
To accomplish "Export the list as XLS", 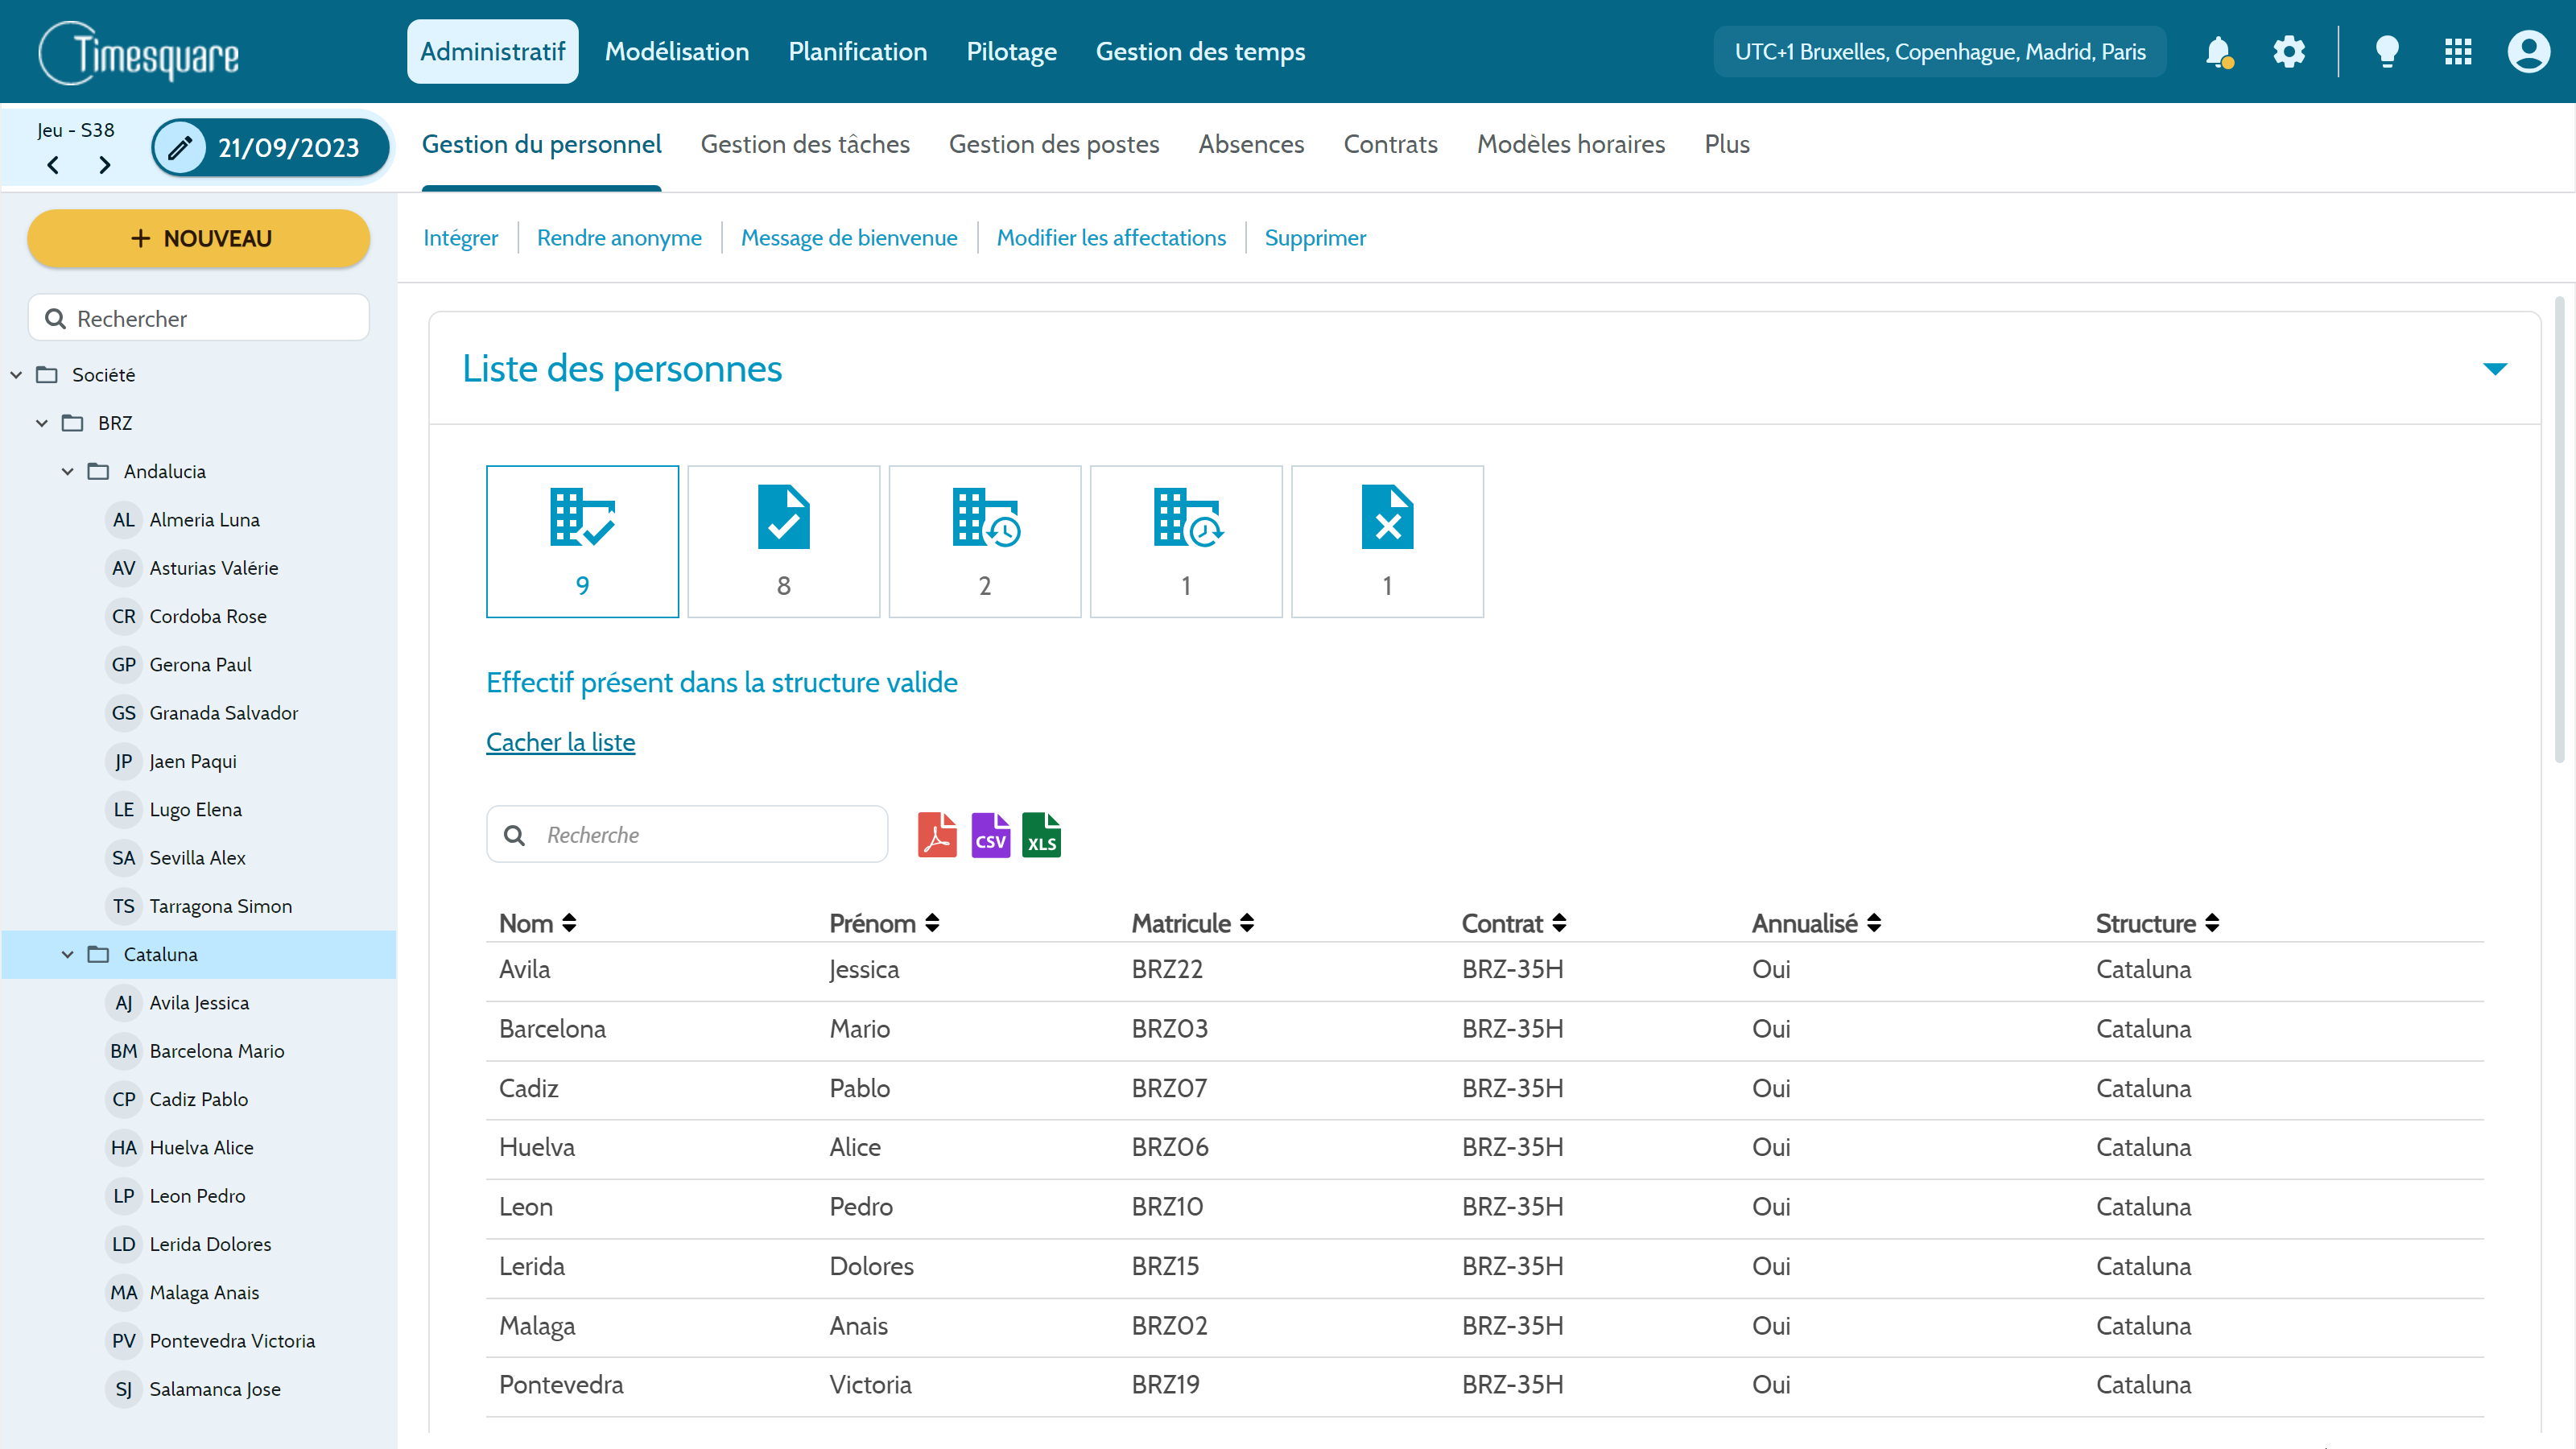I will tap(1041, 835).
